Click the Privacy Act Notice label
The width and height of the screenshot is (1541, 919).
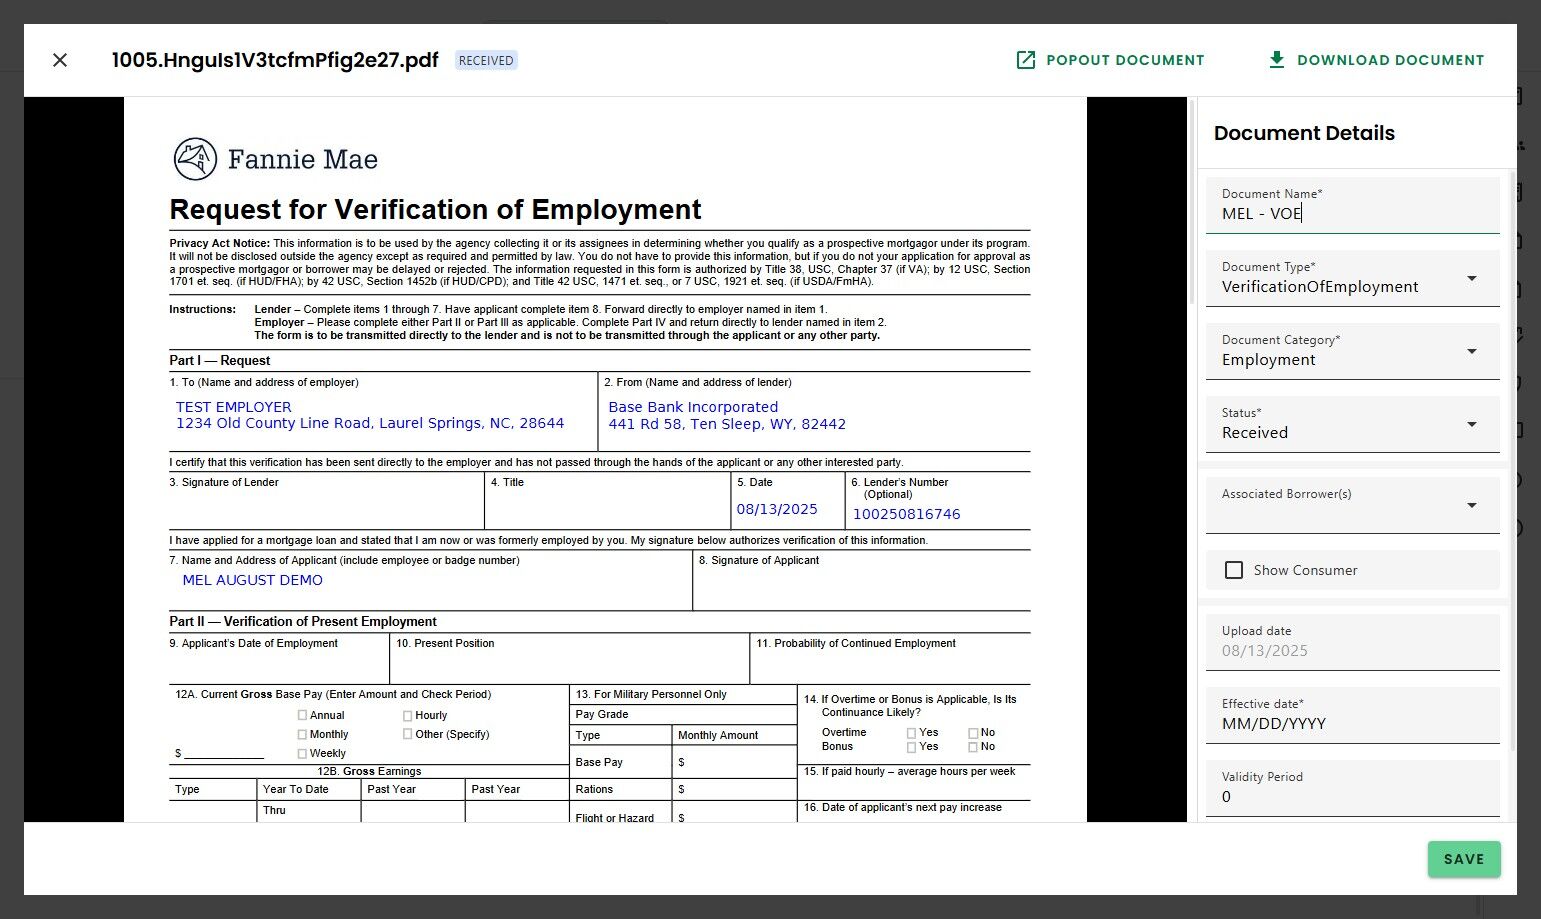pyautogui.click(x=220, y=243)
